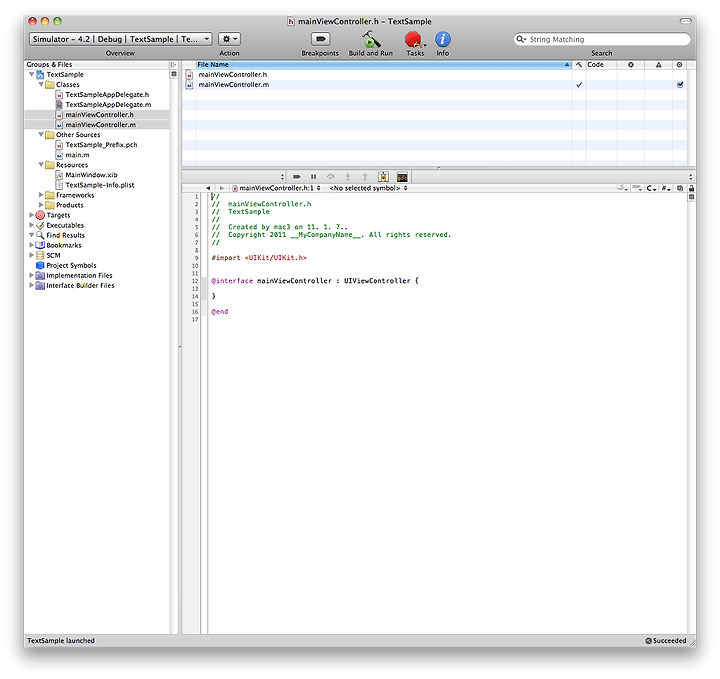
Task: Open the No selected symbol popup
Action: pos(368,188)
